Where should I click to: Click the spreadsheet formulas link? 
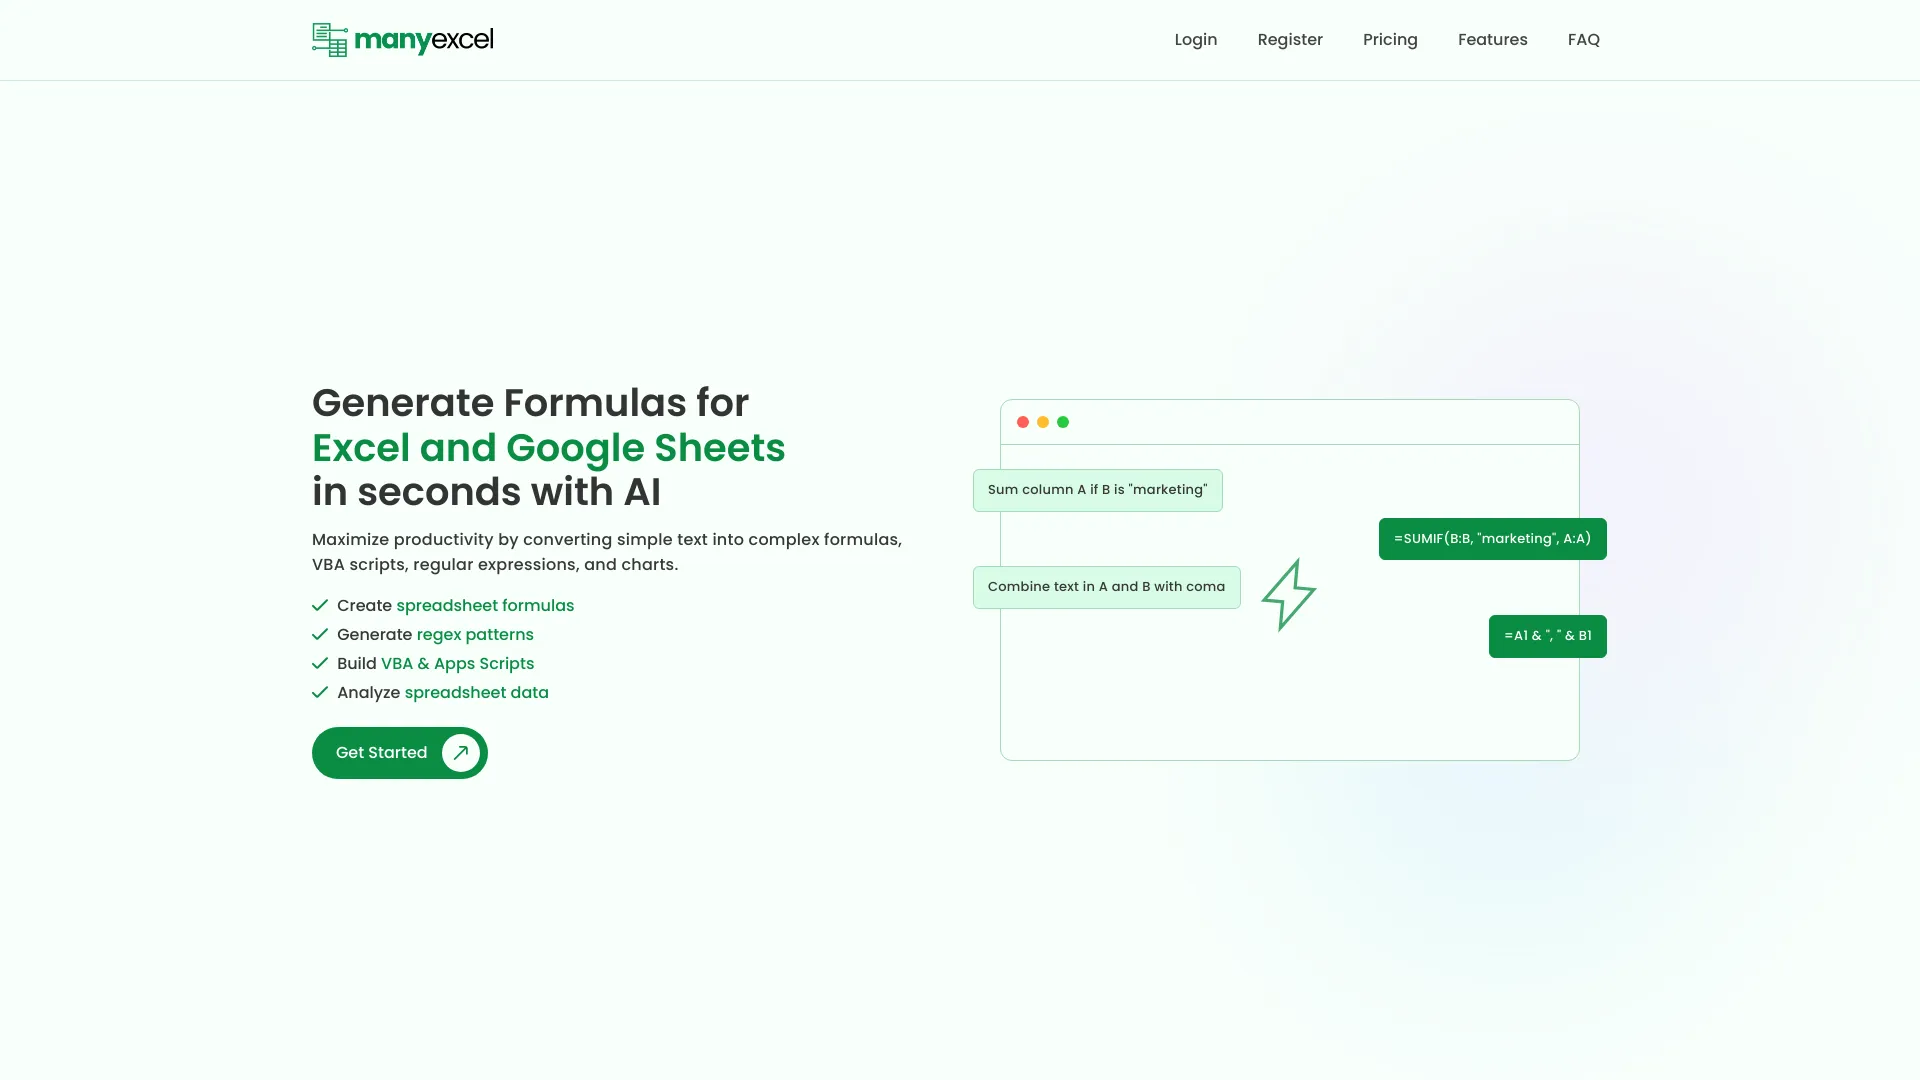[485, 604]
